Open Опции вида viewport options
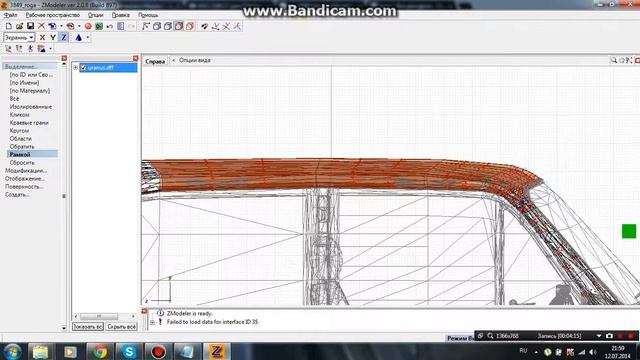This screenshot has height=360, width=640. (x=195, y=60)
